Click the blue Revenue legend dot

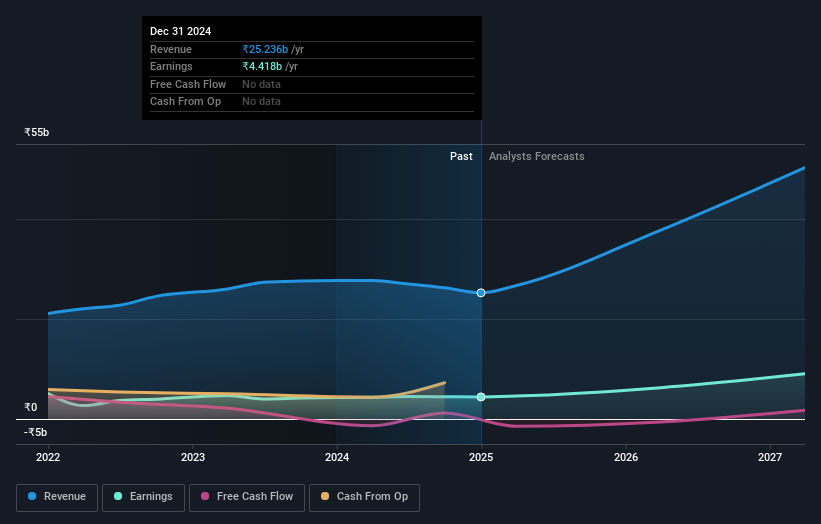tap(32, 496)
